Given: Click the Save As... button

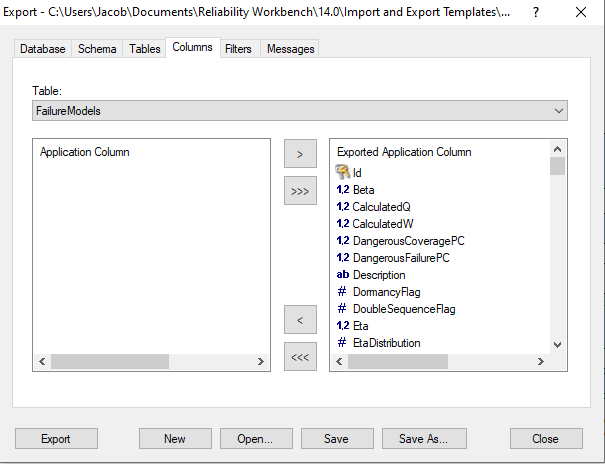Looking at the screenshot, I should [430, 439].
